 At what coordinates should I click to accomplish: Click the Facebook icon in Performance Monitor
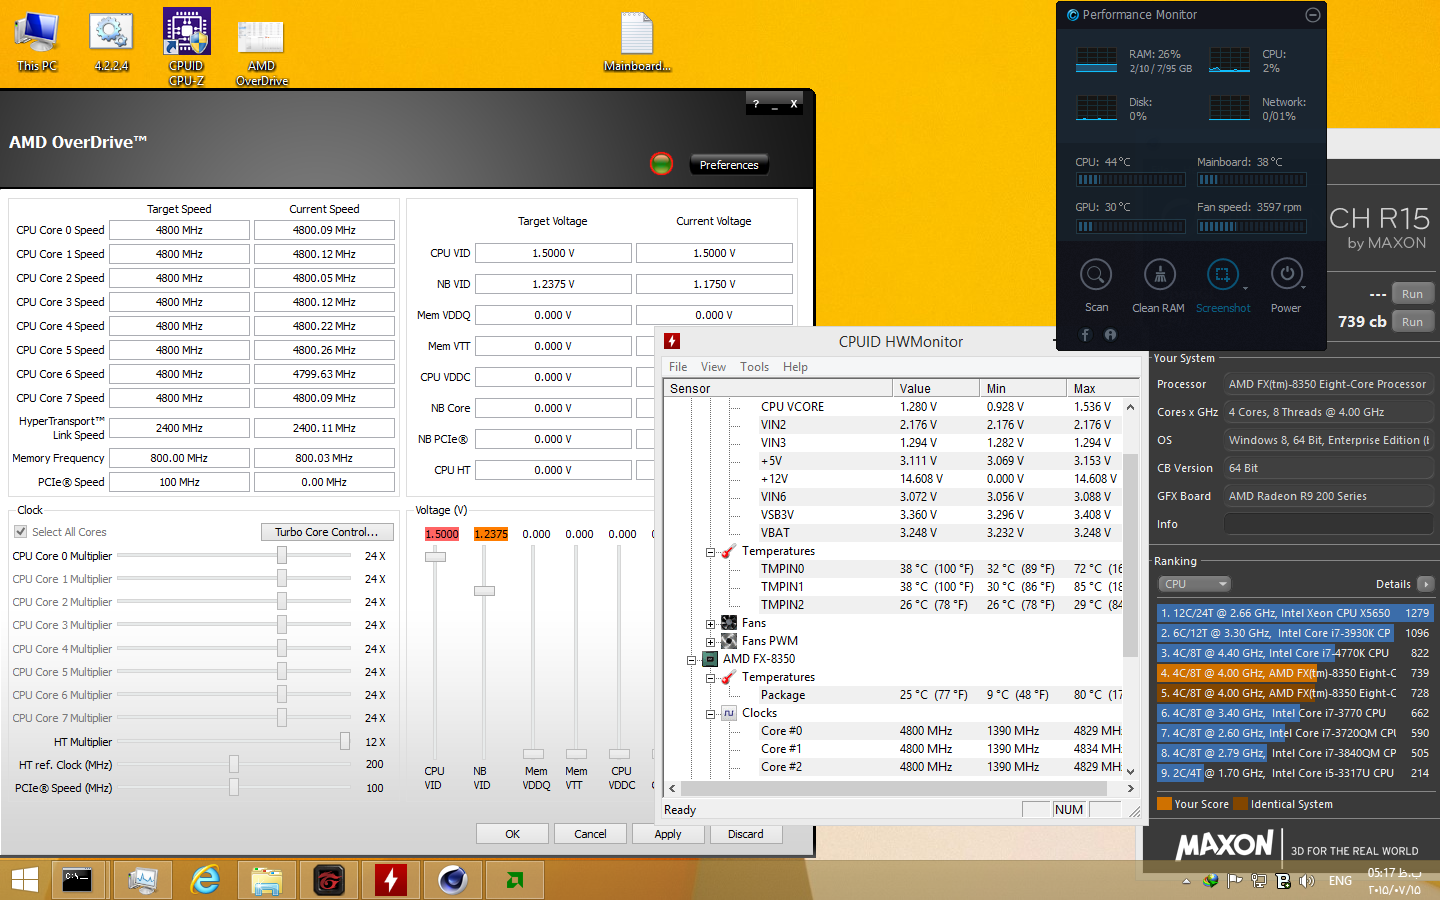click(x=1085, y=335)
